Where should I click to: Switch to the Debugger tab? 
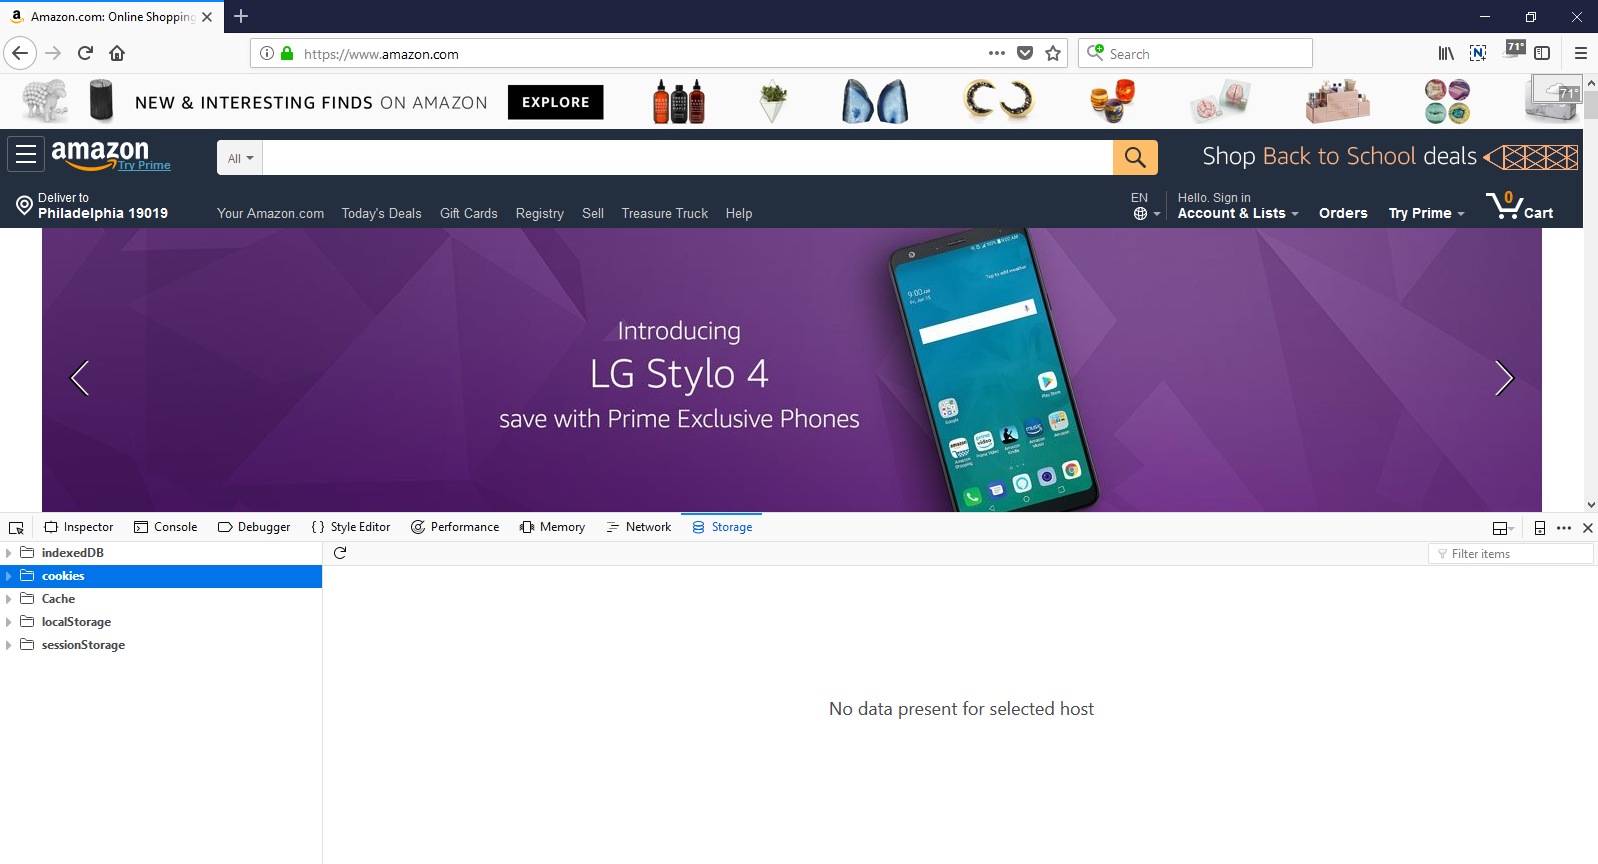pos(254,527)
